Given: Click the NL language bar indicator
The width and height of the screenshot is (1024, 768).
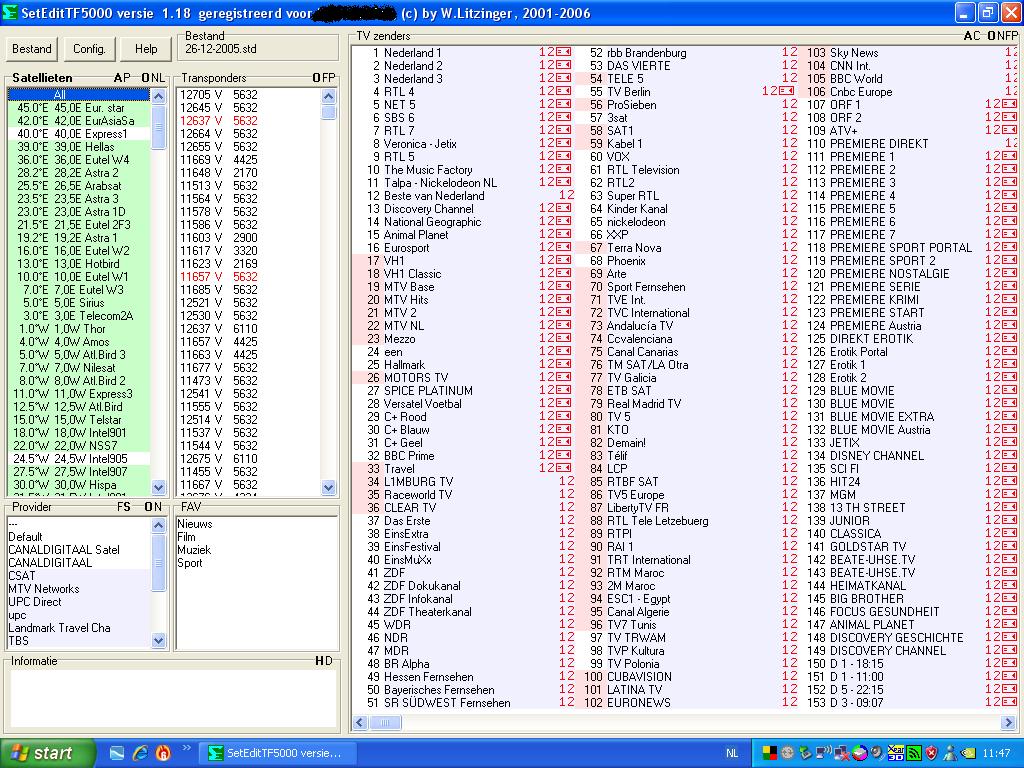Looking at the screenshot, I should [x=732, y=753].
